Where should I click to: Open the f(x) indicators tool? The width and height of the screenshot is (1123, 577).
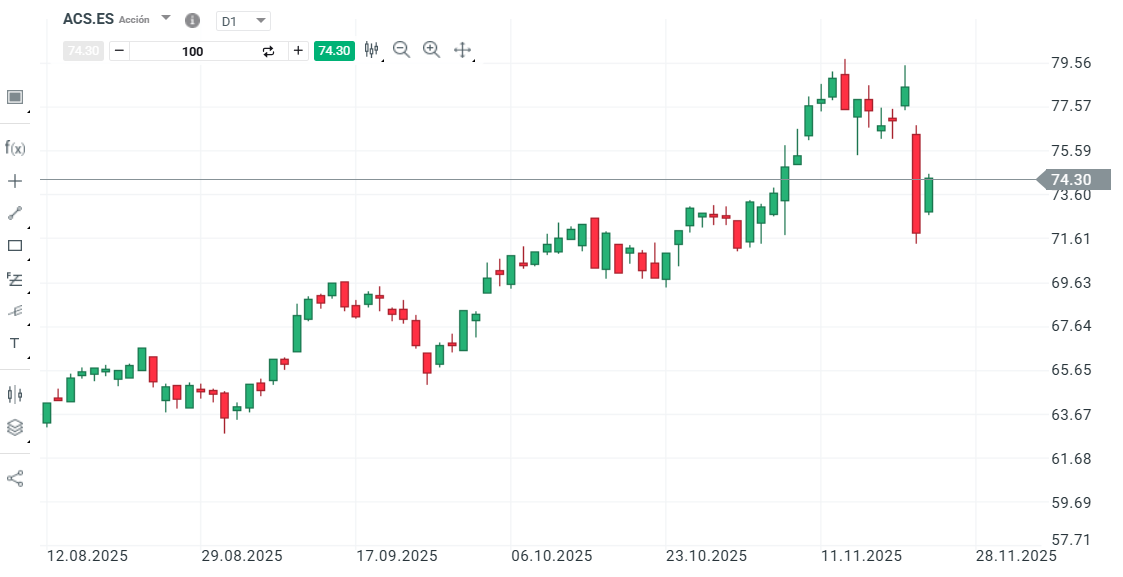click(15, 148)
